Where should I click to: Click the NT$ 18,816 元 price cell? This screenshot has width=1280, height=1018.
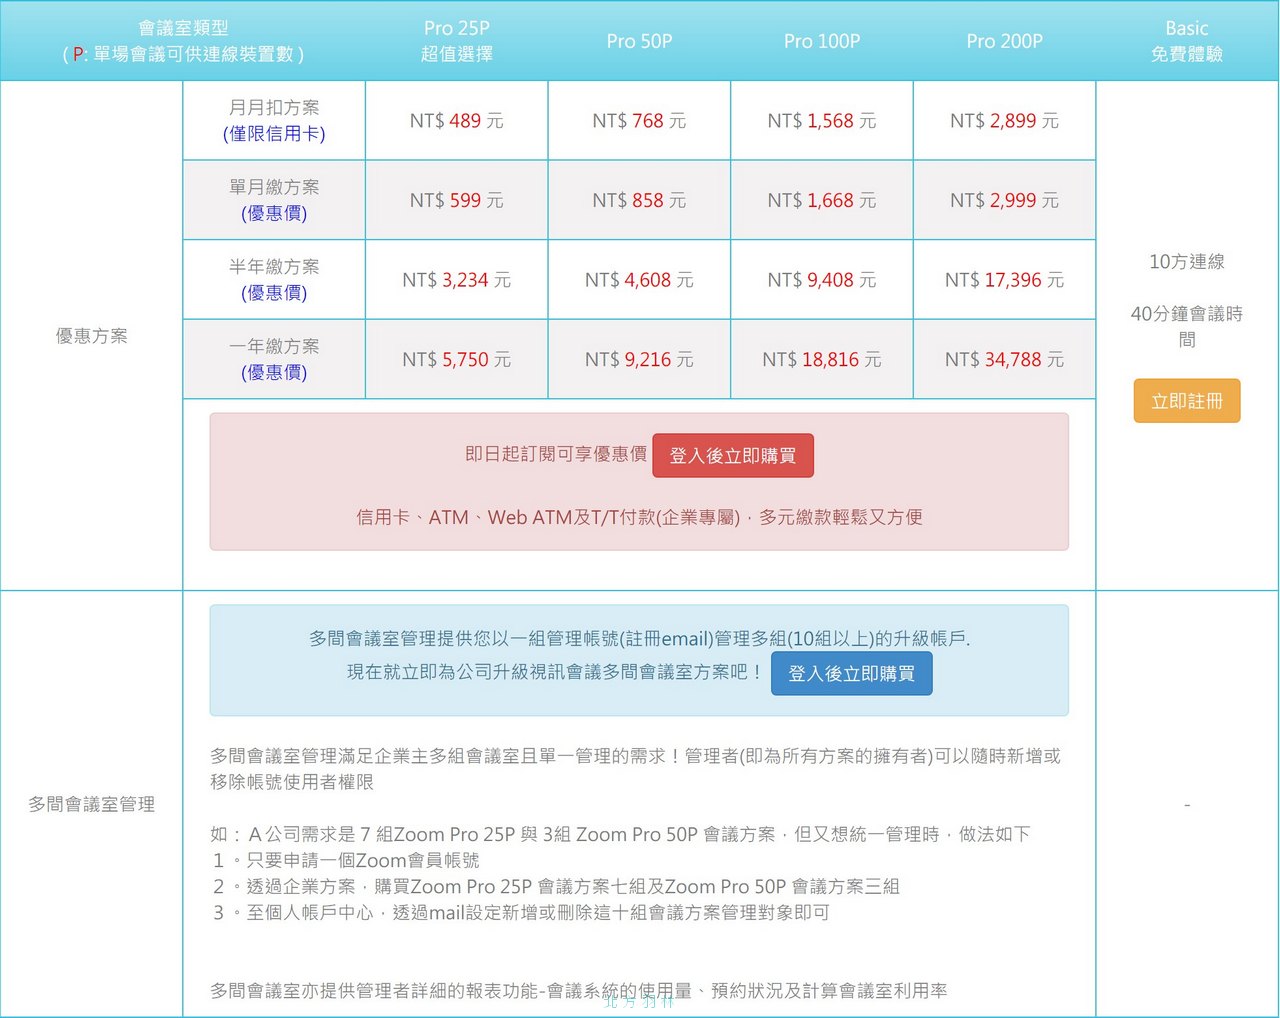tap(822, 359)
